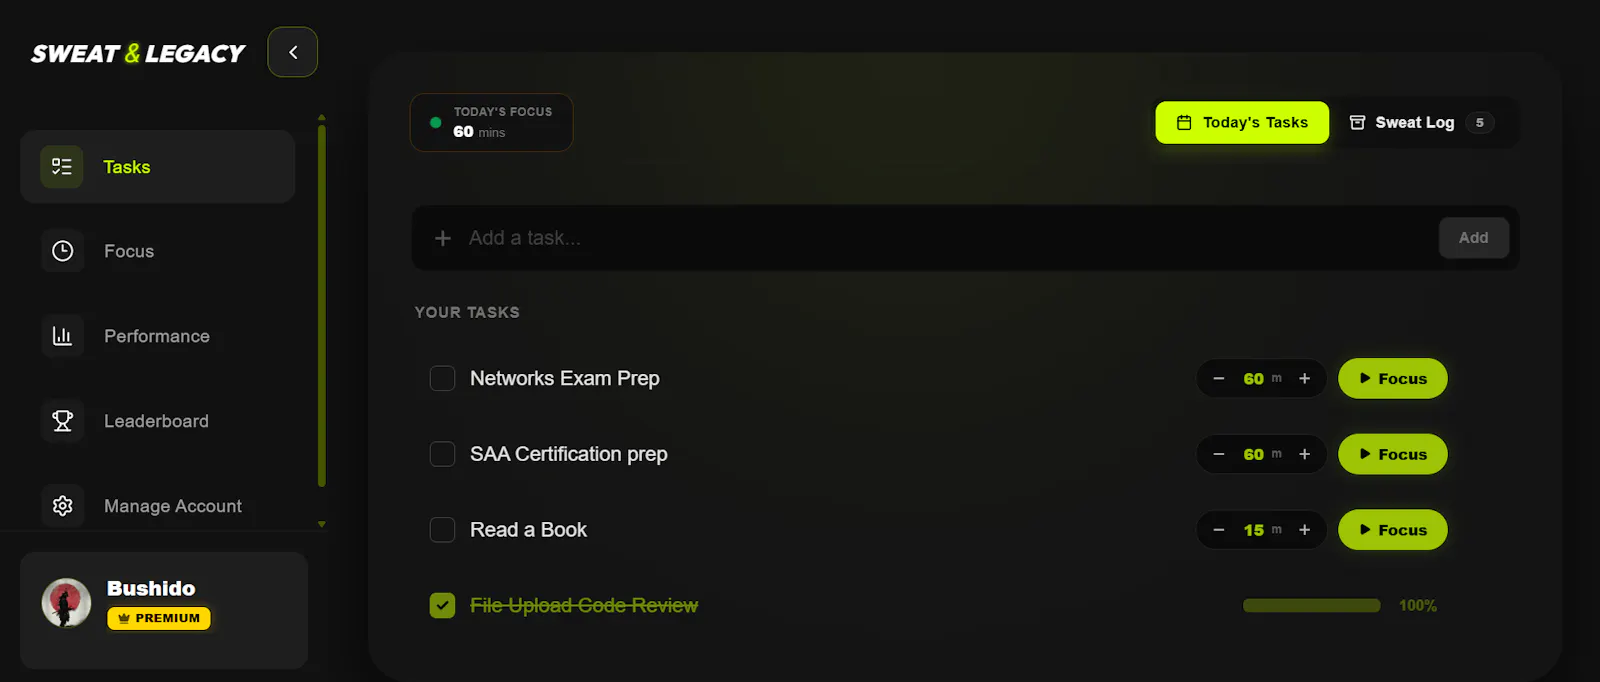
Task: Click the Sweat Log count badge 5
Action: tap(1480, 122)
